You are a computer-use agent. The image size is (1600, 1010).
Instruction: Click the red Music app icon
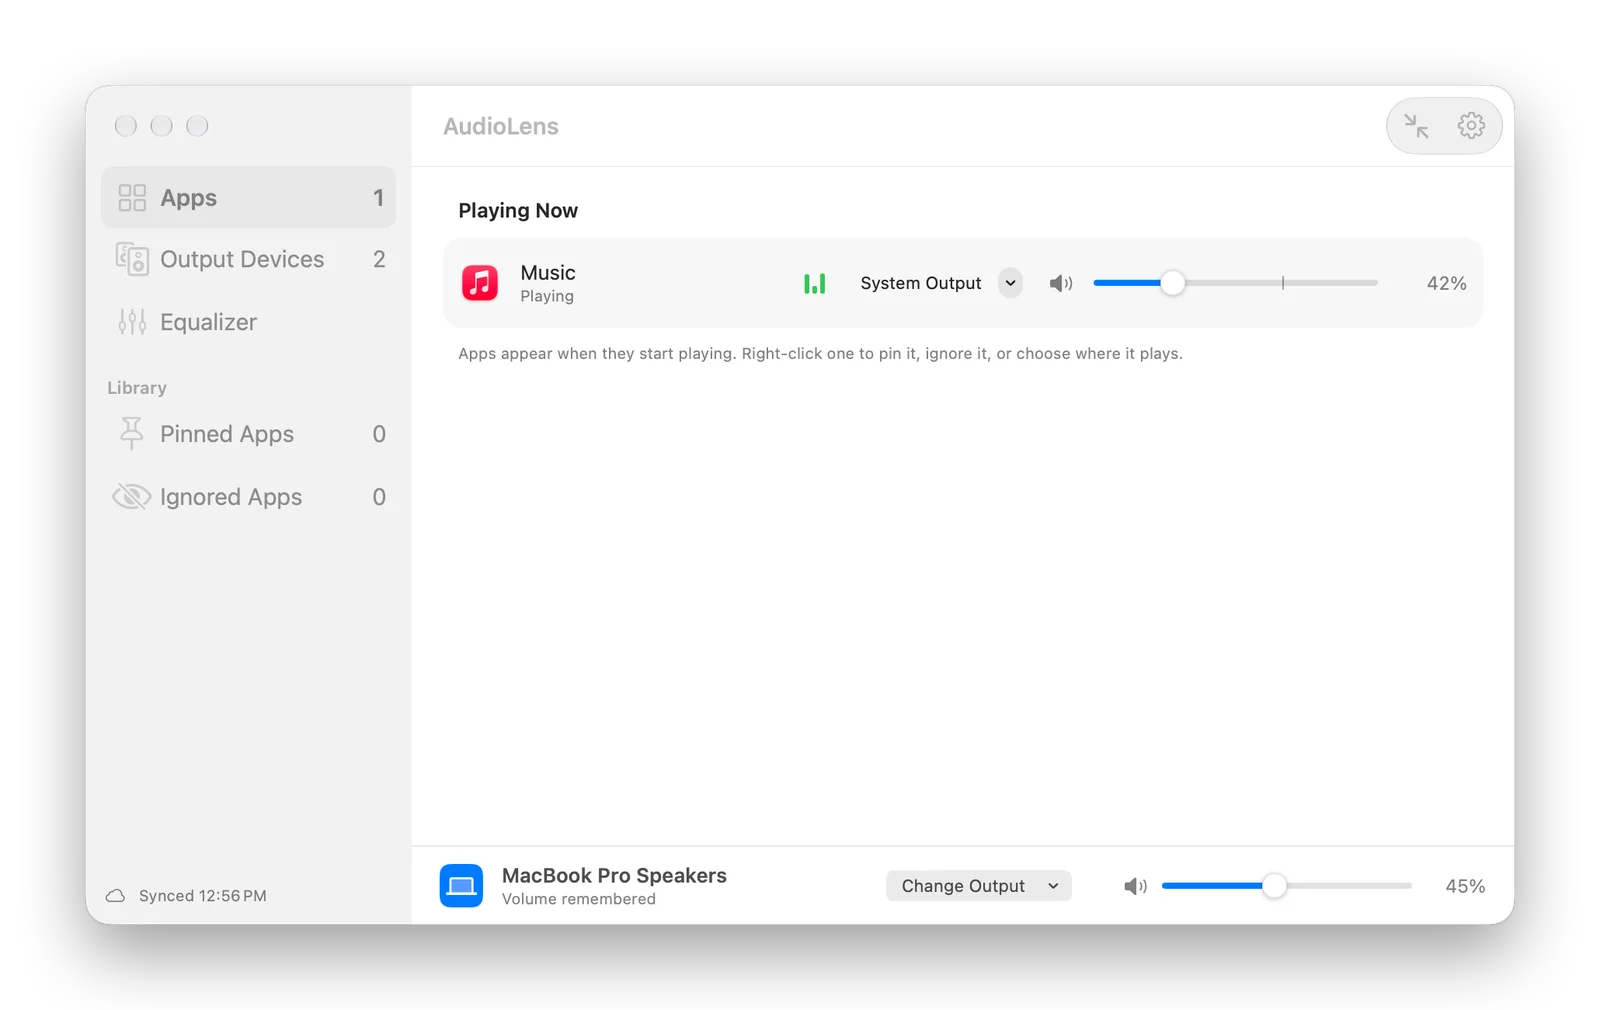point(480,283)
